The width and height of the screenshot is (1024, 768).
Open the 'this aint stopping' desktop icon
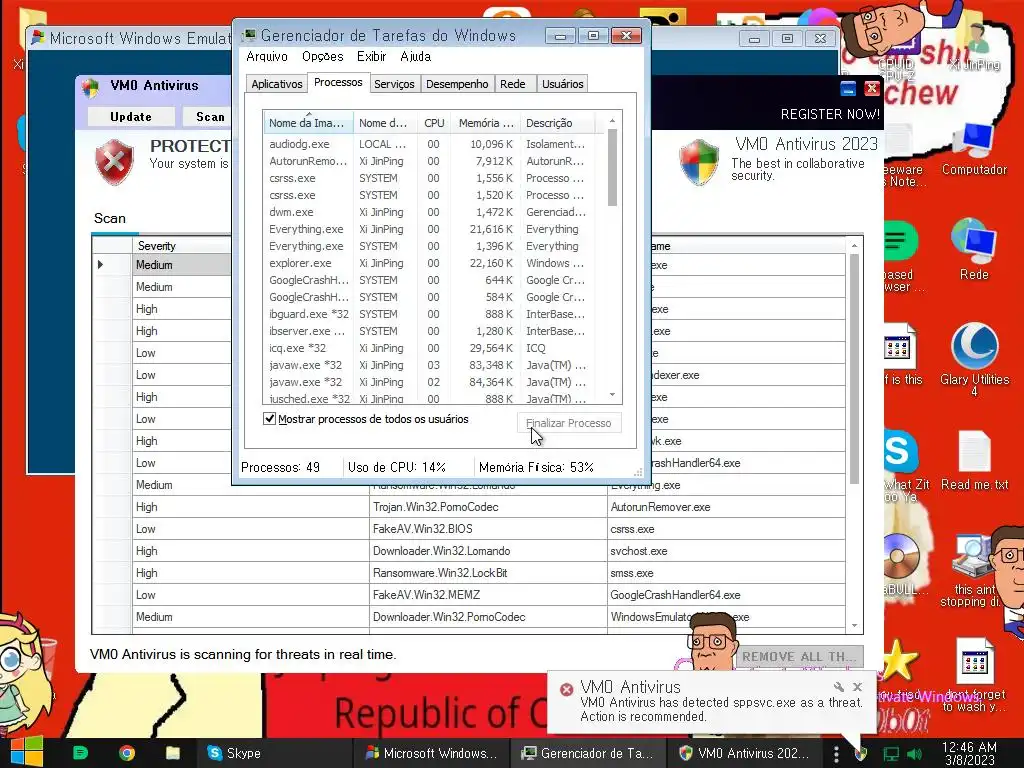[974, 568]
